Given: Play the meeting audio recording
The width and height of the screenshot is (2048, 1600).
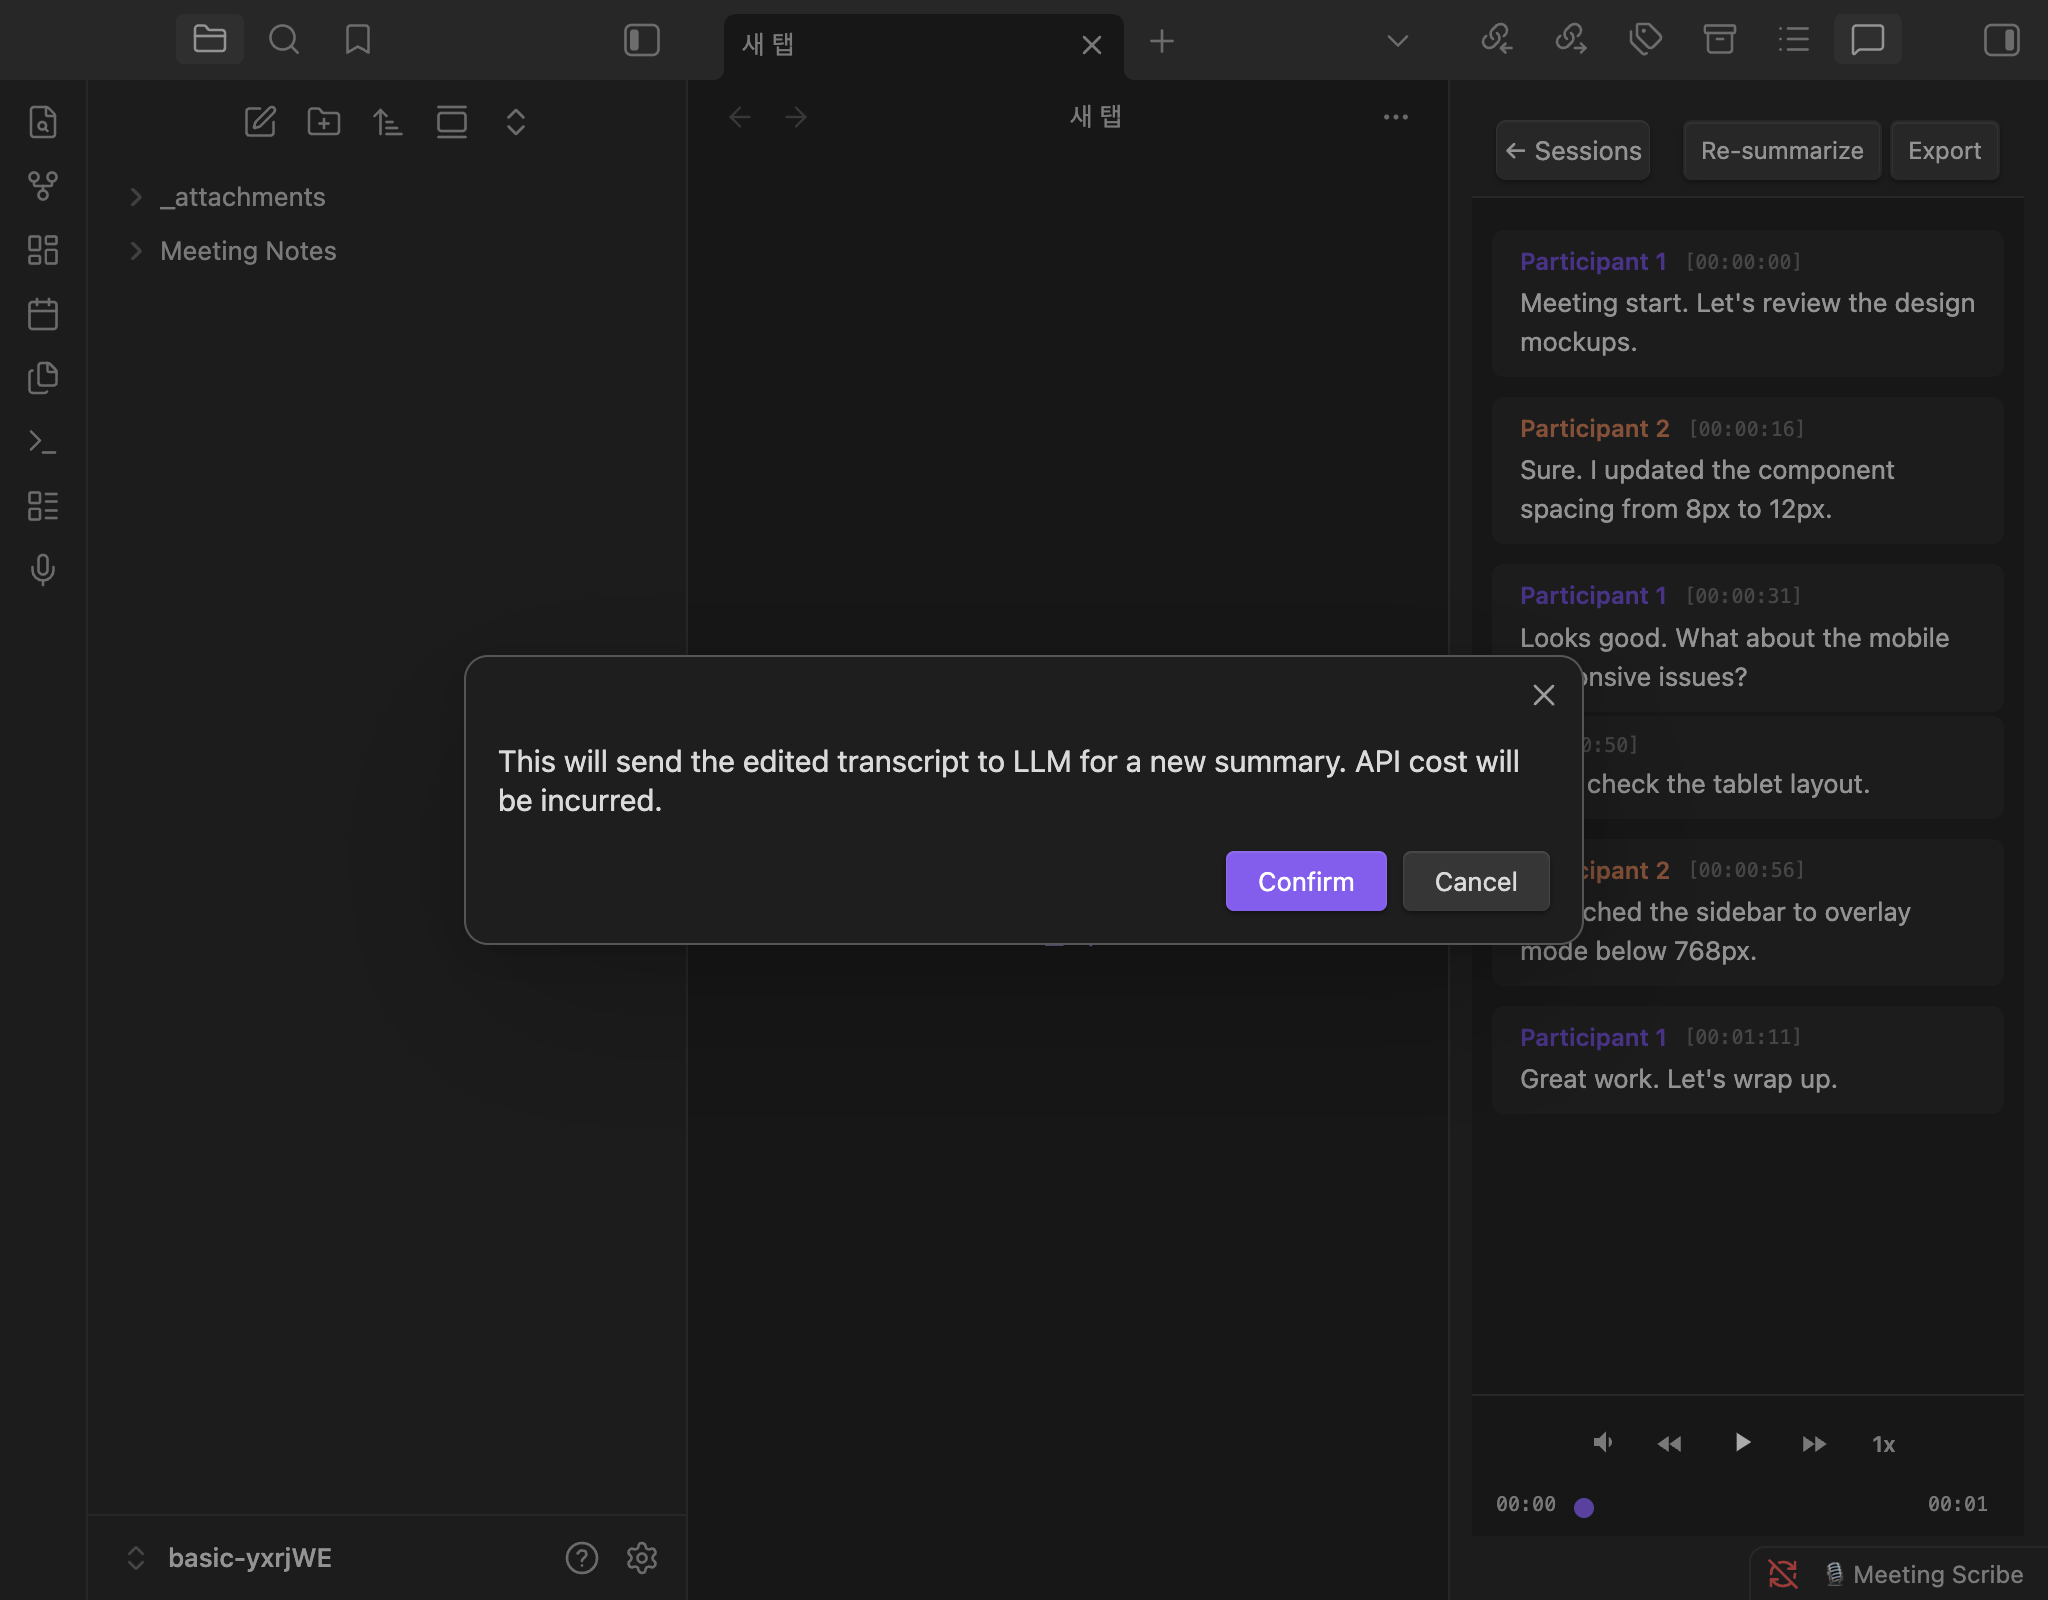Looking at the screenshot, I should coord(1742,1442).
